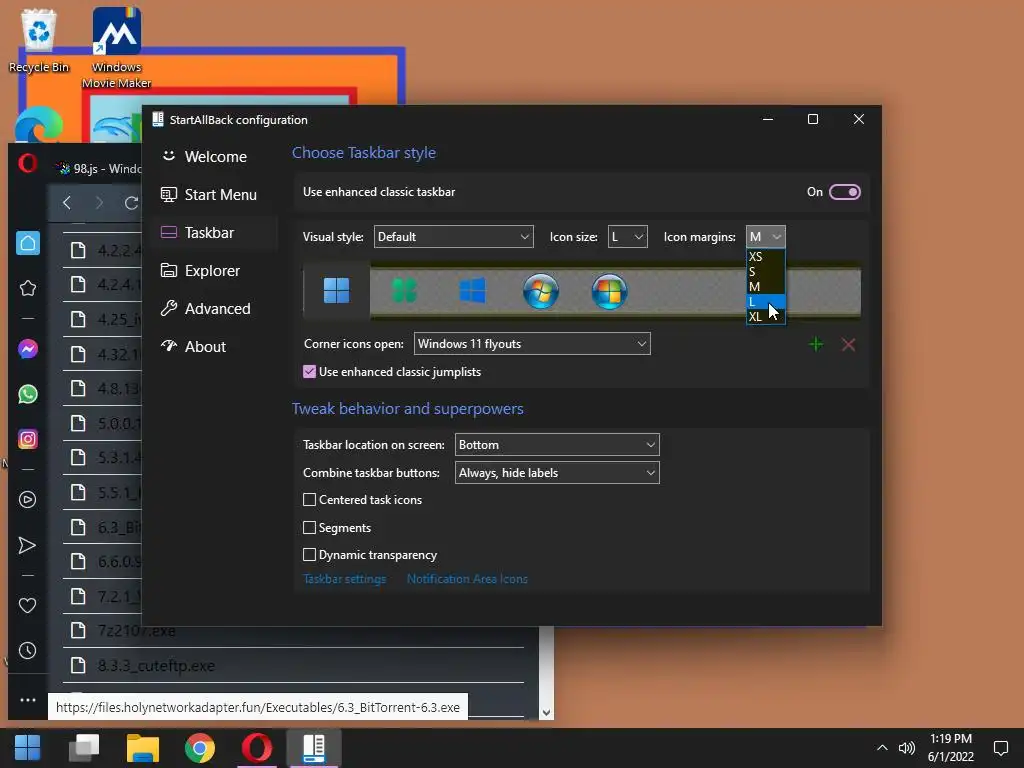The width and height of the screenshot is (1024, 768).
Task: Reload the Opera page
Action: pyautogui.click(x=132, y=203)
